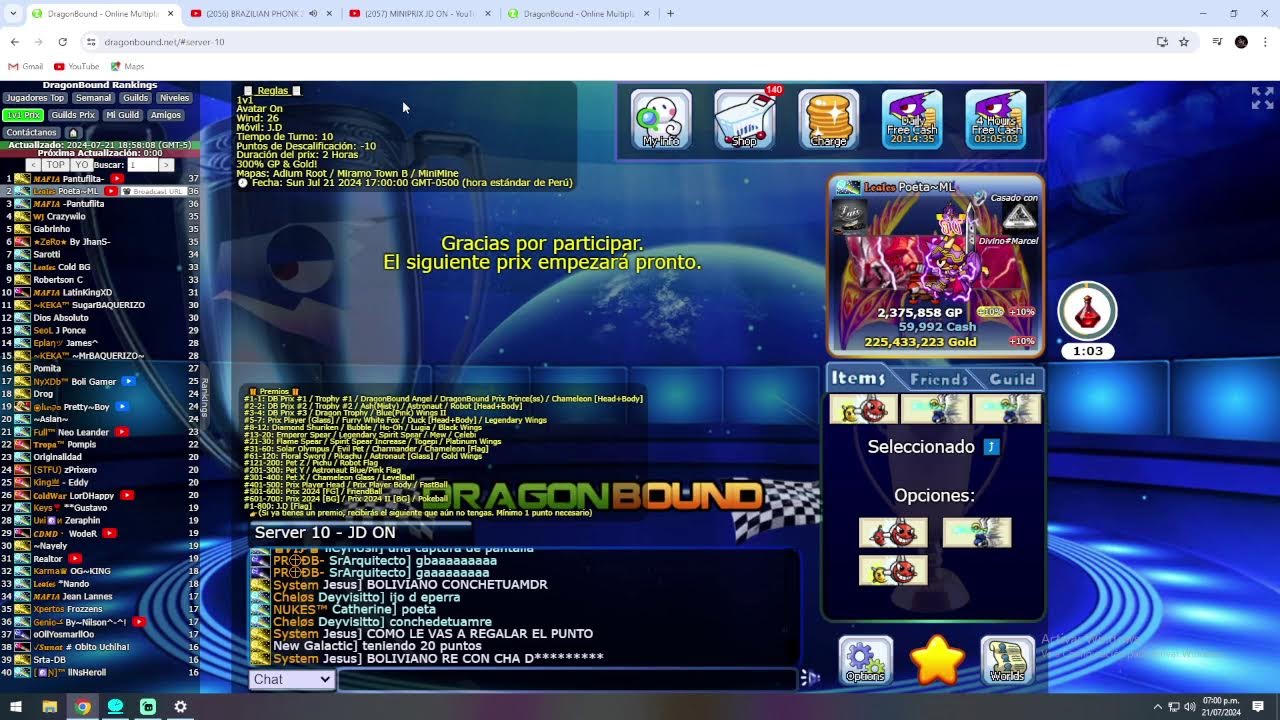This screenshot has height=720, width=1280.
Task: Claim the 4 Hours Free Cash reward
Action: (x=996, y=120)
